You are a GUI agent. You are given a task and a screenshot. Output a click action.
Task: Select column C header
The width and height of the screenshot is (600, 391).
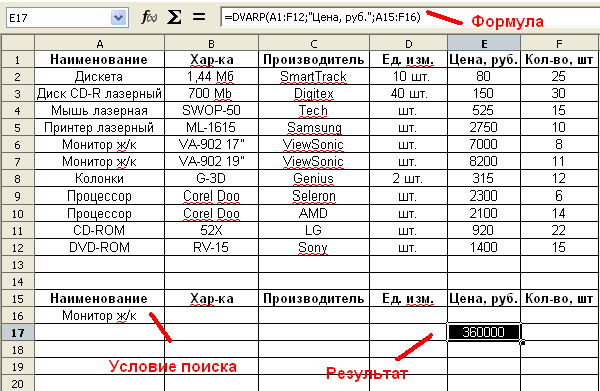tap(314, 43)
